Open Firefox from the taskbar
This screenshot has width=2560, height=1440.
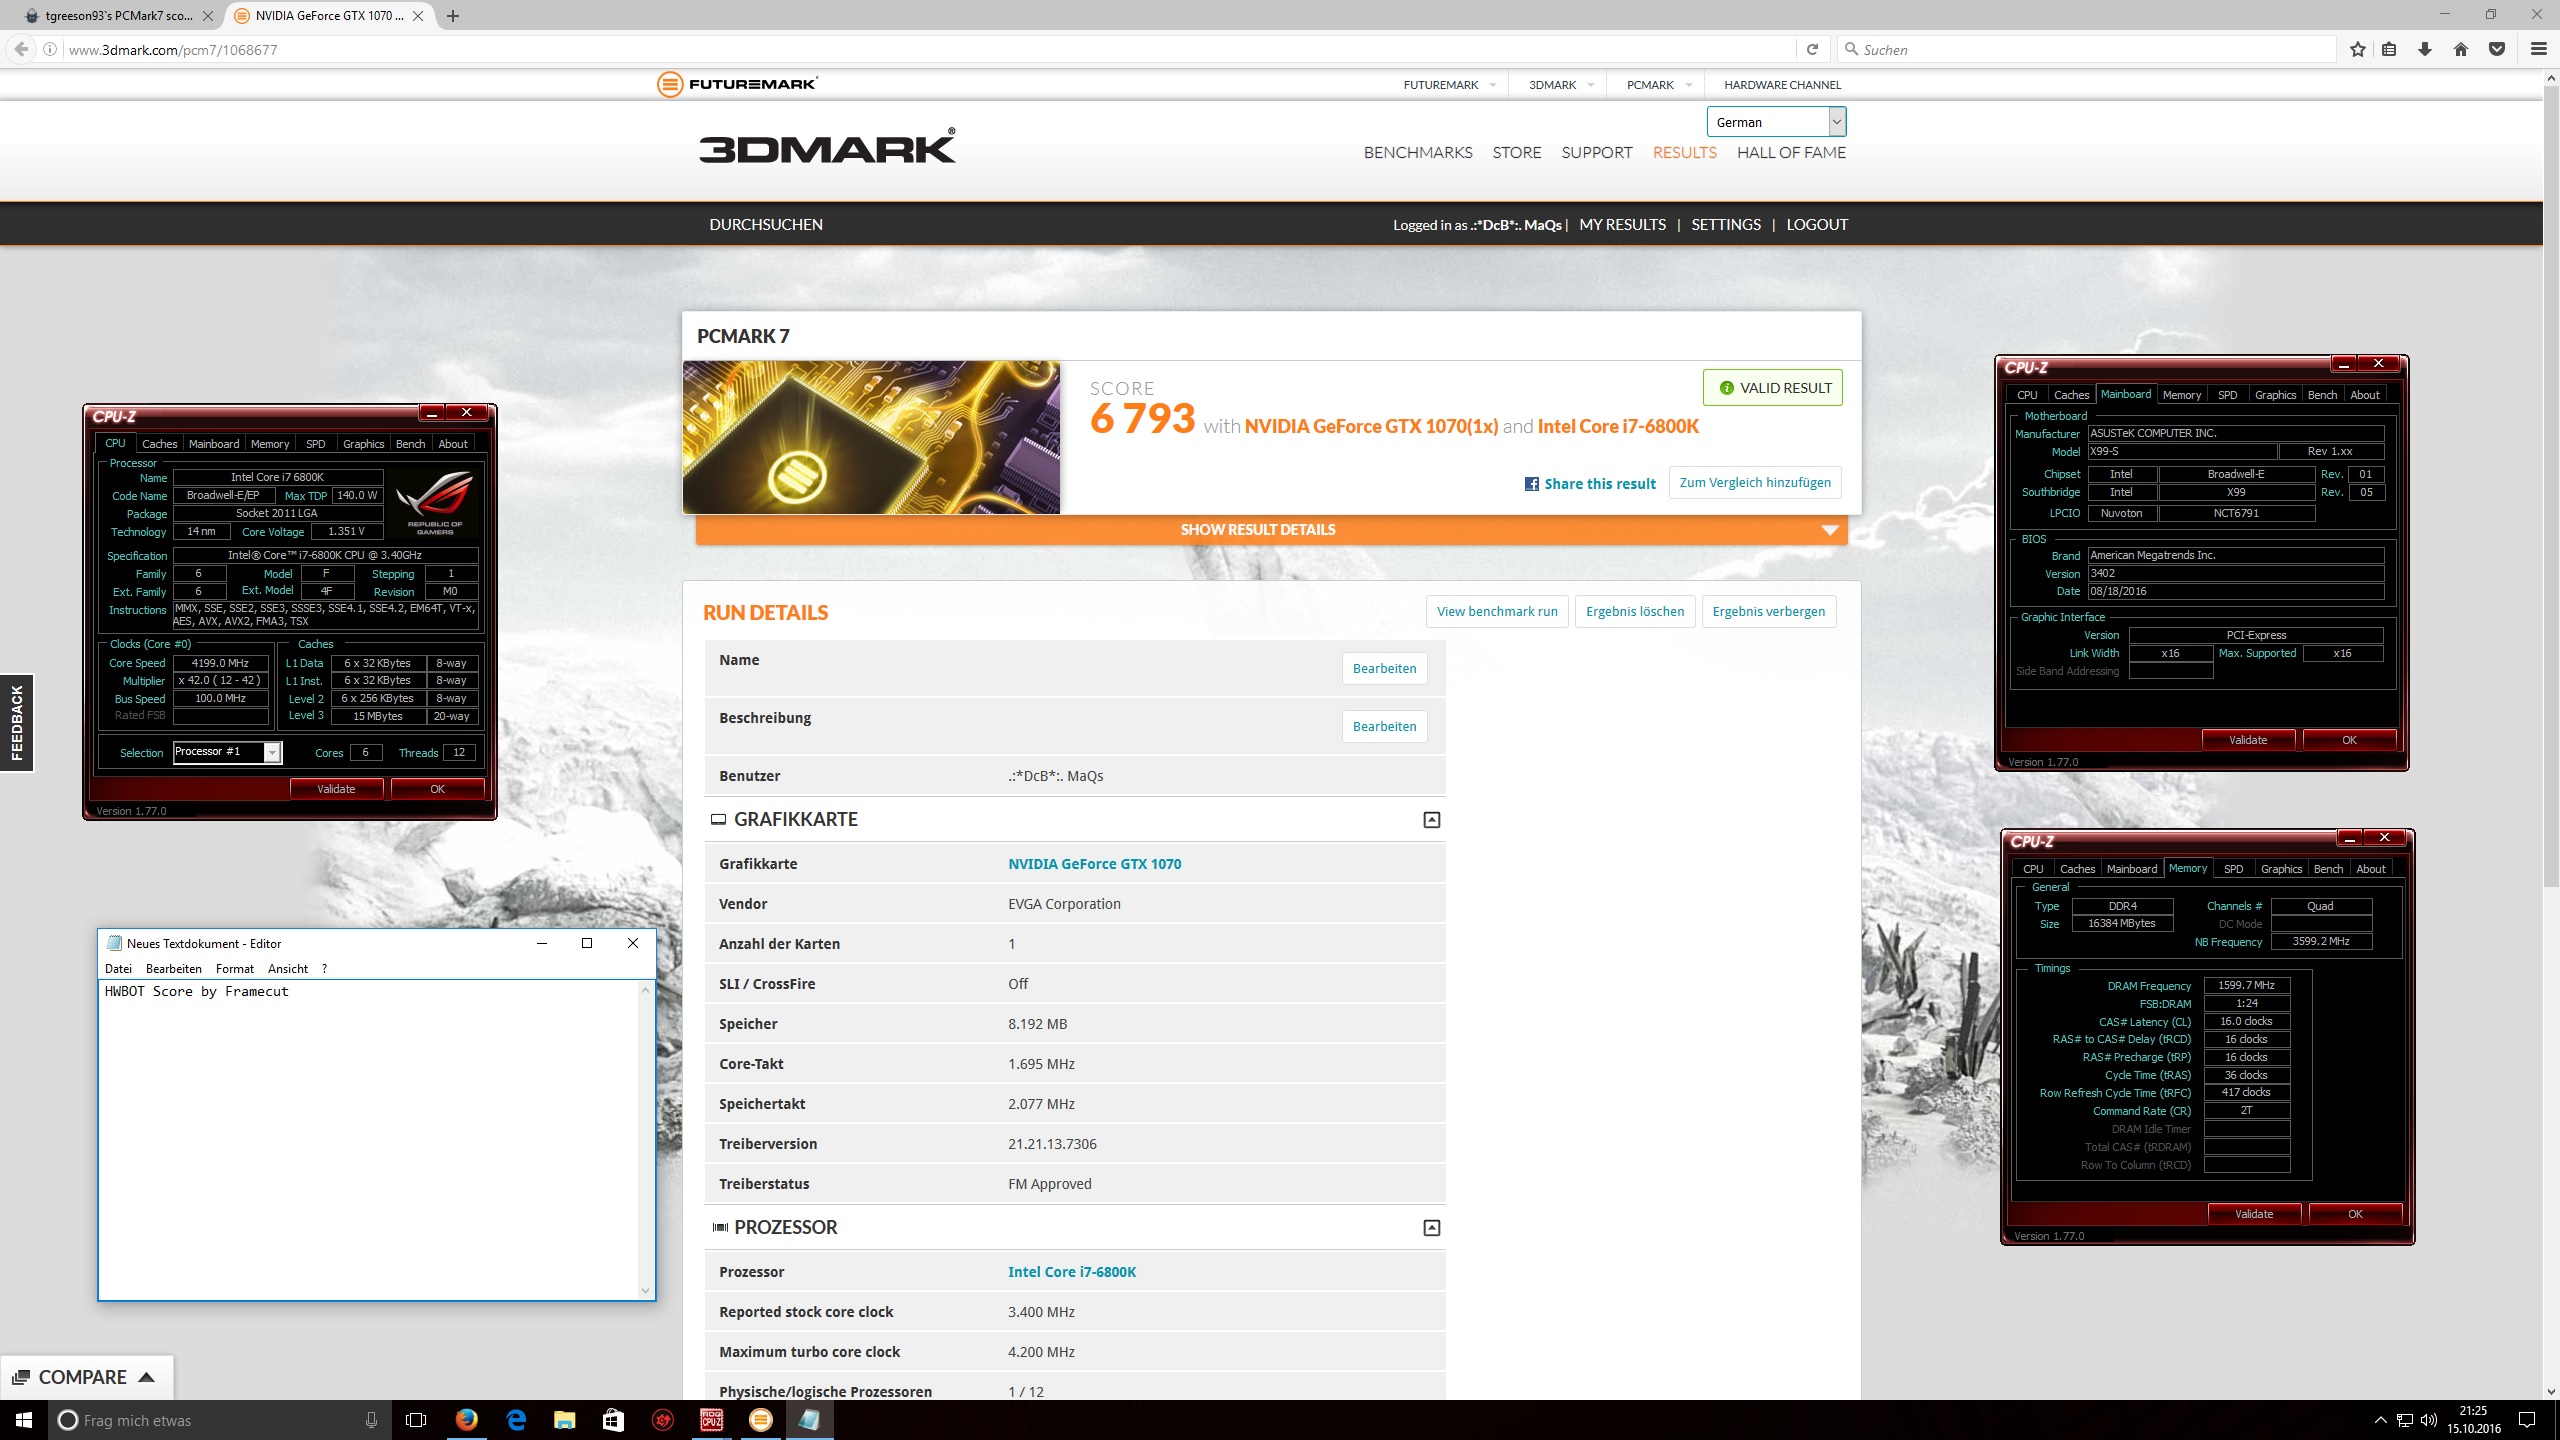click(466, 1420)
